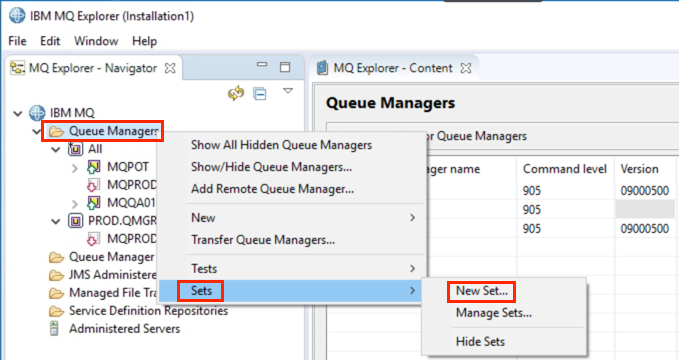Click the Navigator refresh icon

tap(236, 93)
